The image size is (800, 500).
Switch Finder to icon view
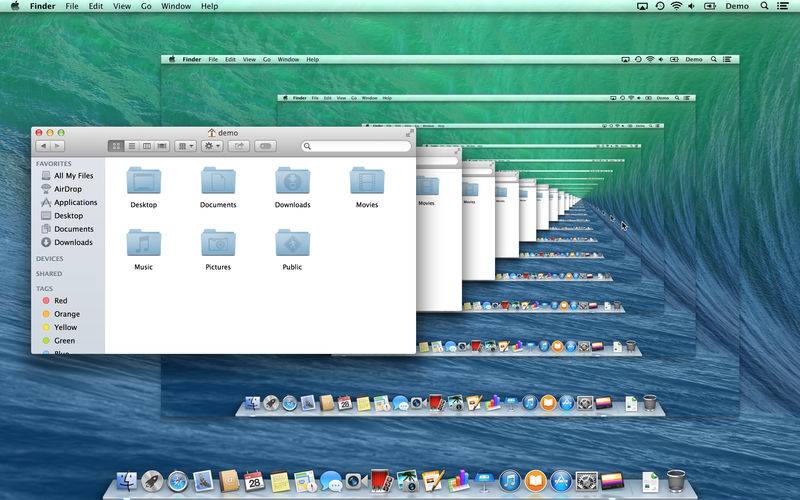pyautogui.click(x=116, y=146)
